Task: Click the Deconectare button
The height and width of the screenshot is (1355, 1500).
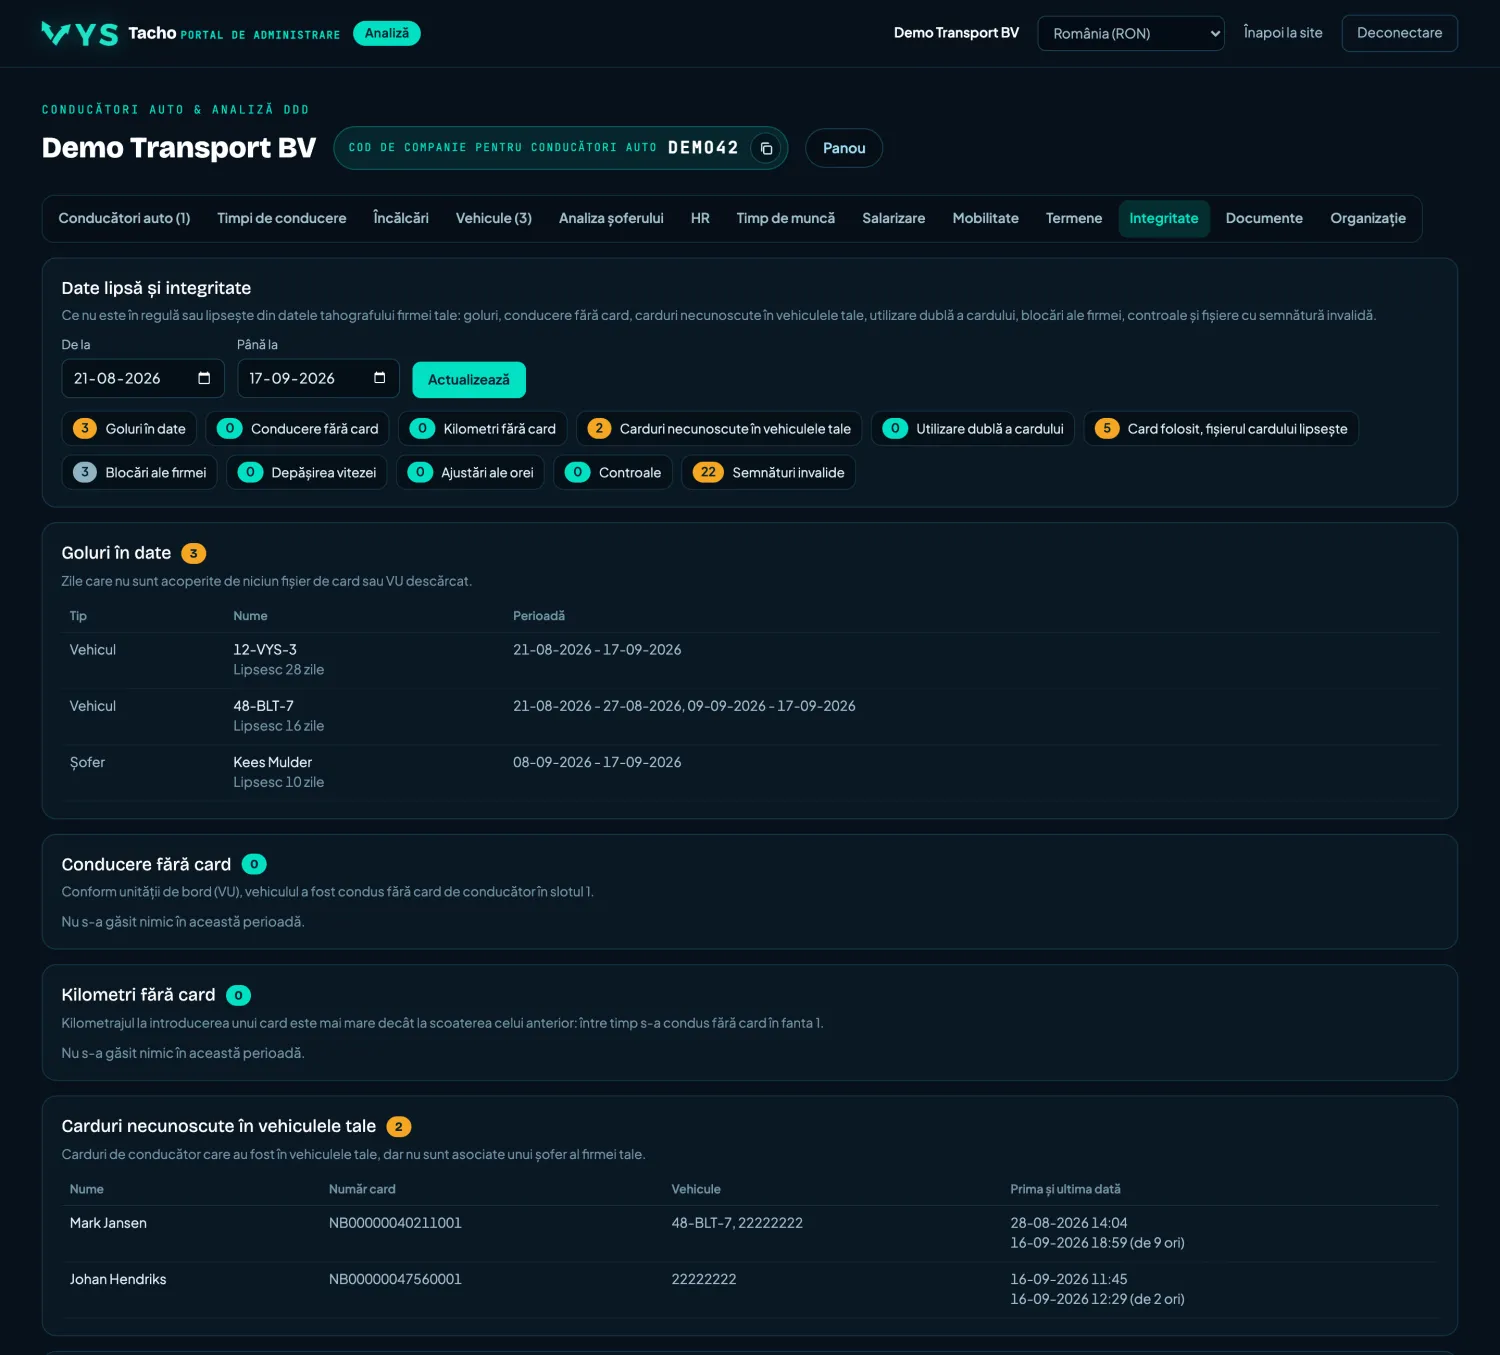Action: 1399,33
